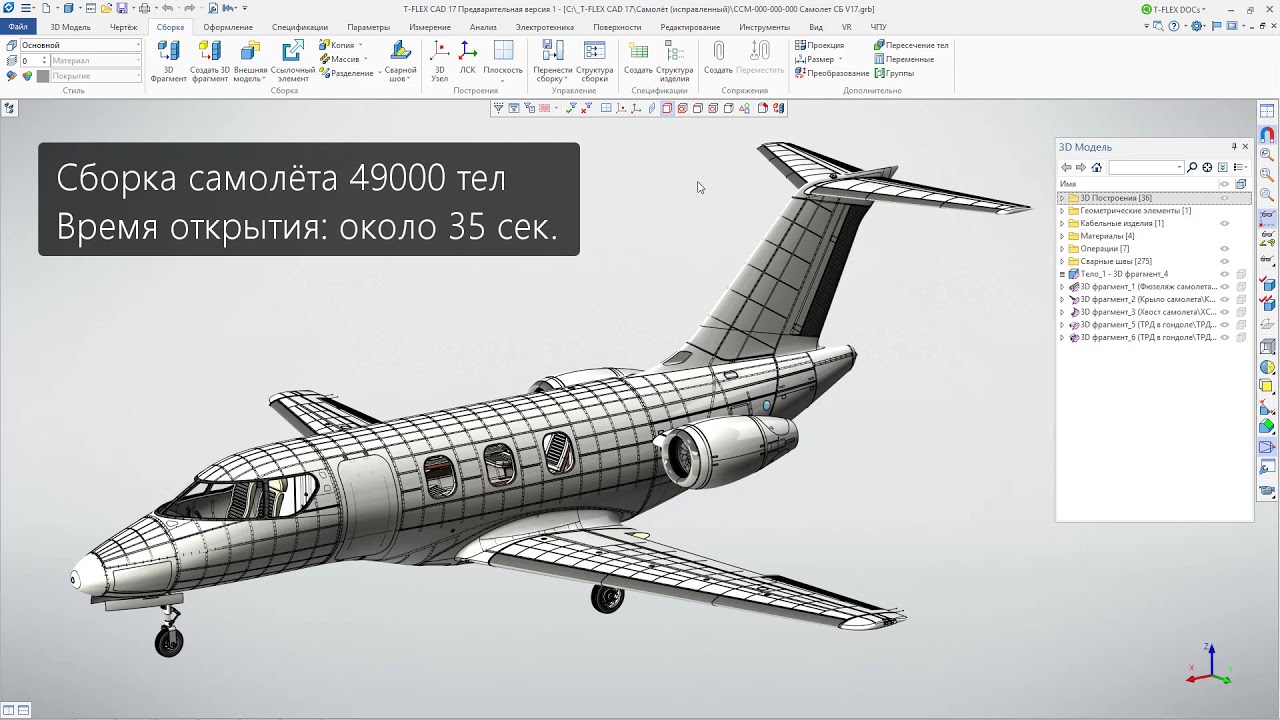Toggle visibility of 3D фрагмент_2 (Крыло самолета)
The width and height of the screenshot is (1280, 720).
pos(1224,299)
